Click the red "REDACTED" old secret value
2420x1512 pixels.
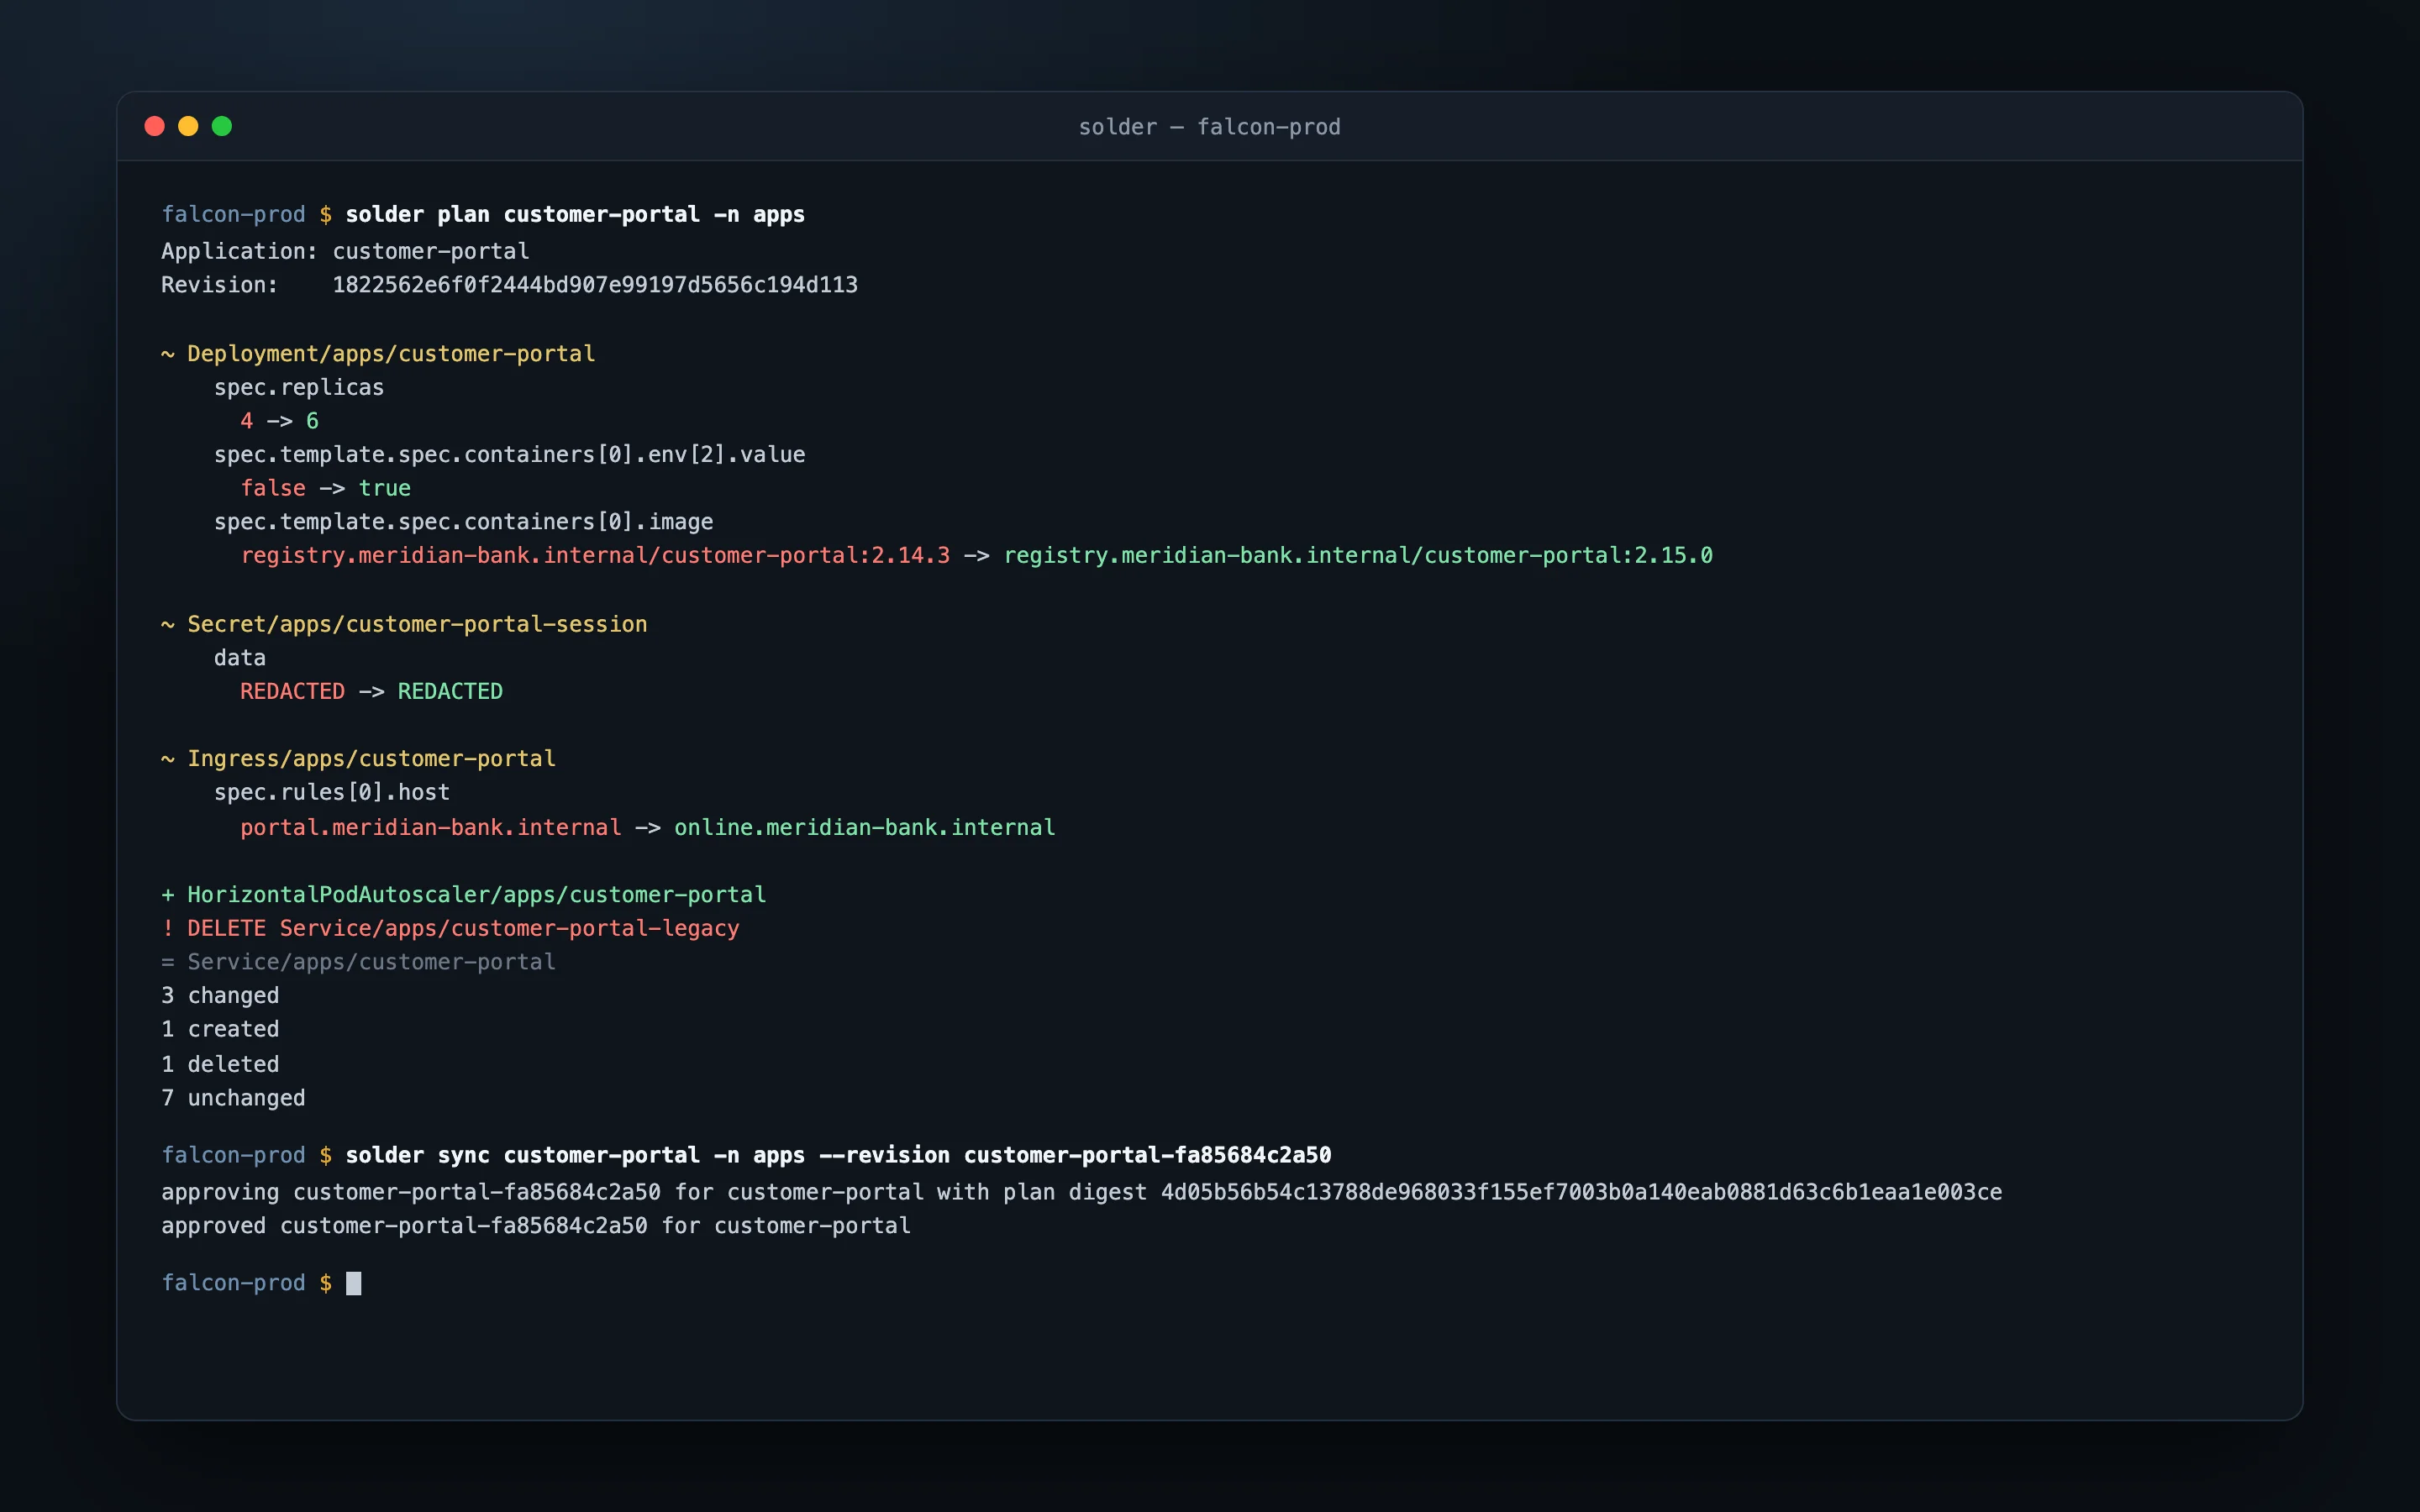click(x=292, y=691)
